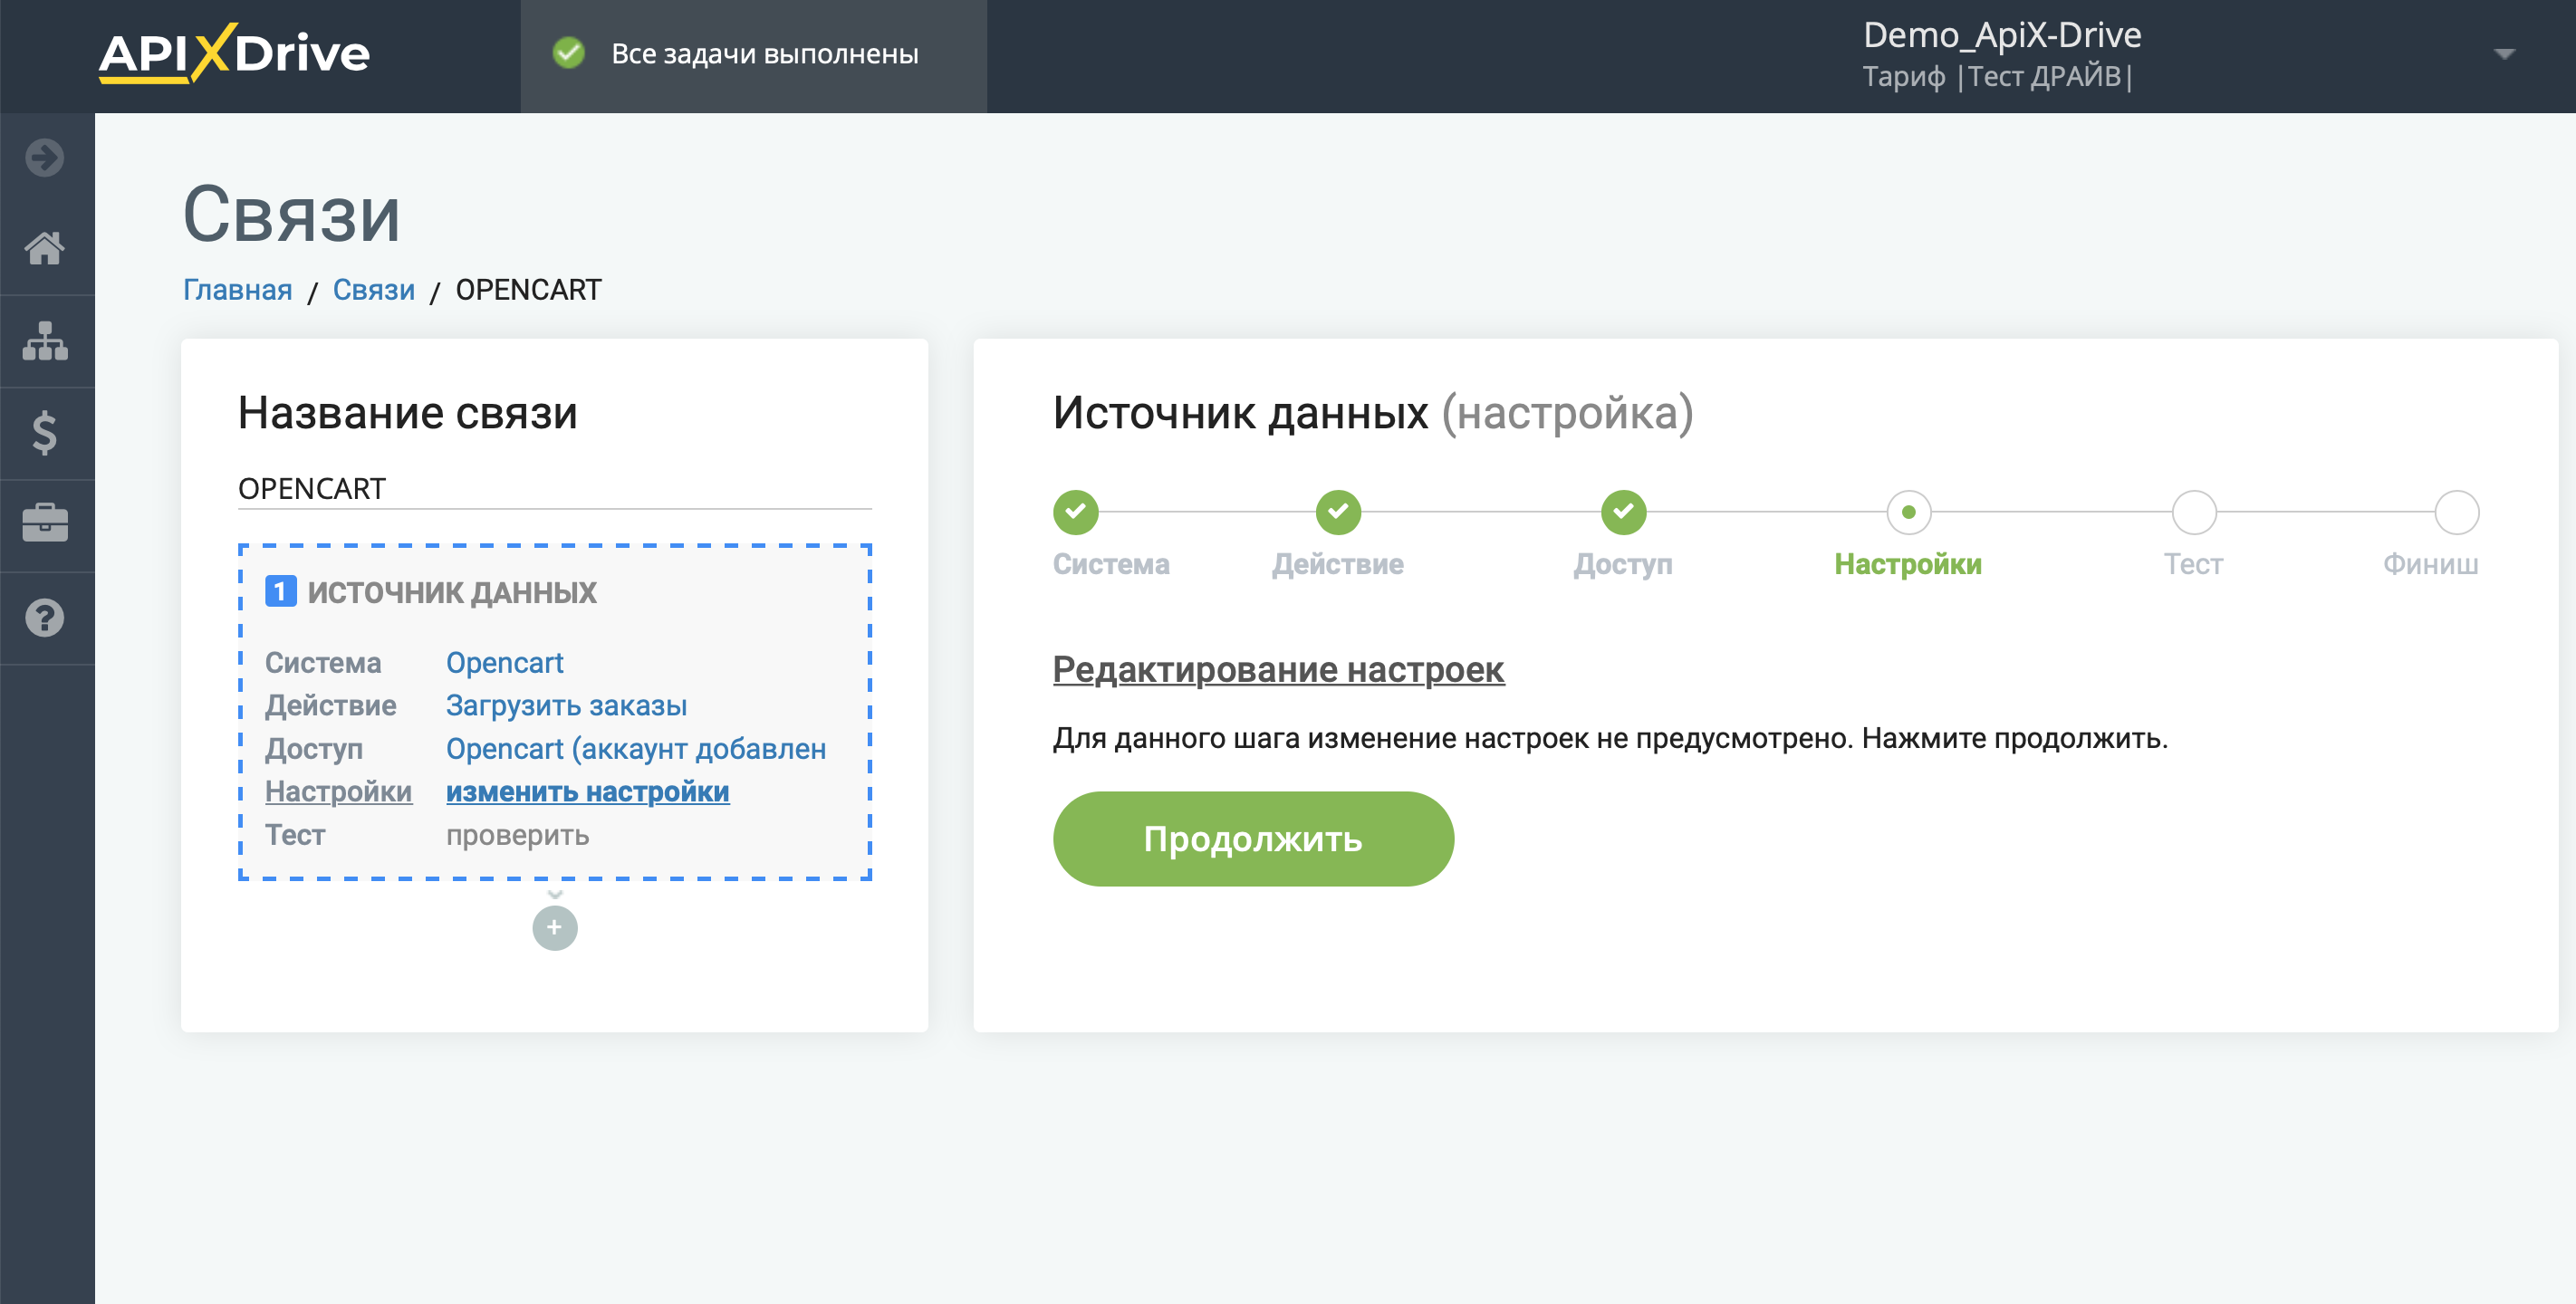Click the Связи page title

pyautogui.click(x=291, y=215)
